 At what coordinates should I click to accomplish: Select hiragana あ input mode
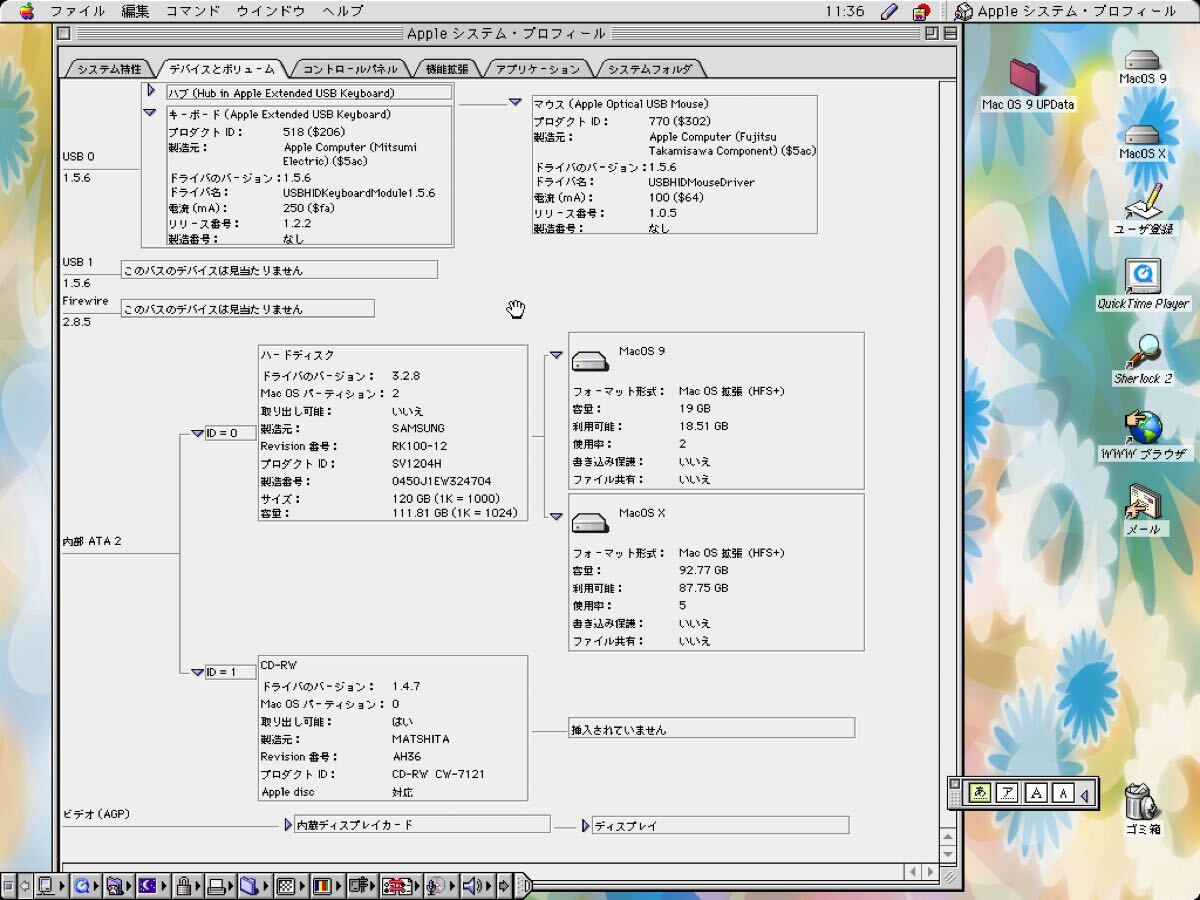coord(980,793)
